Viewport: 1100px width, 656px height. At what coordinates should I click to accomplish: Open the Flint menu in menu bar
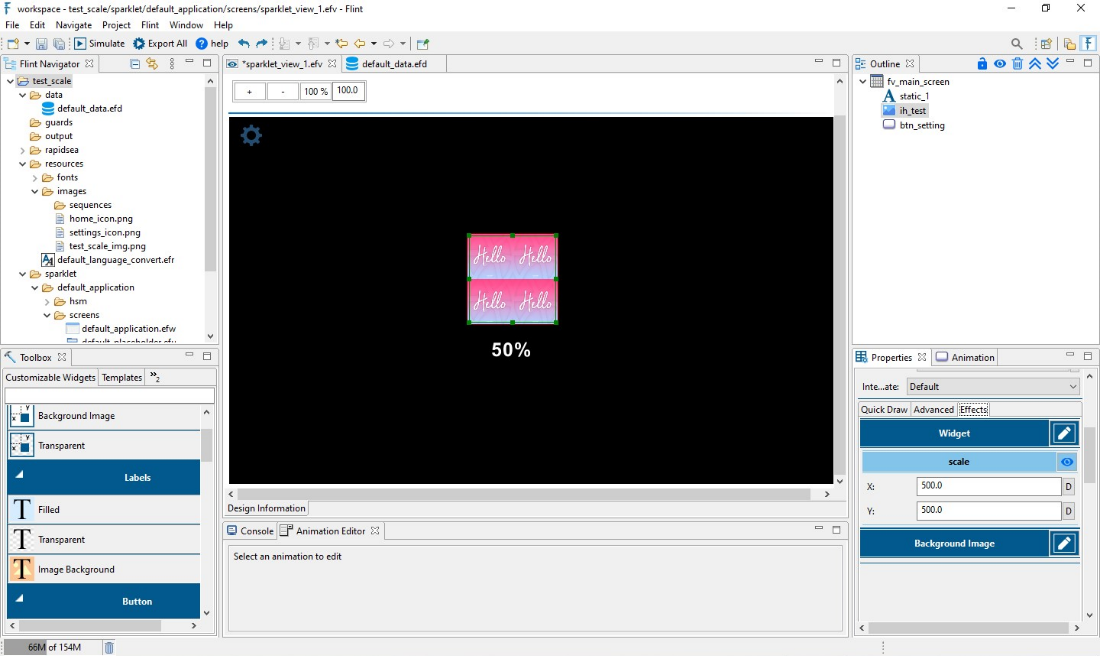[x=149, y=25]
